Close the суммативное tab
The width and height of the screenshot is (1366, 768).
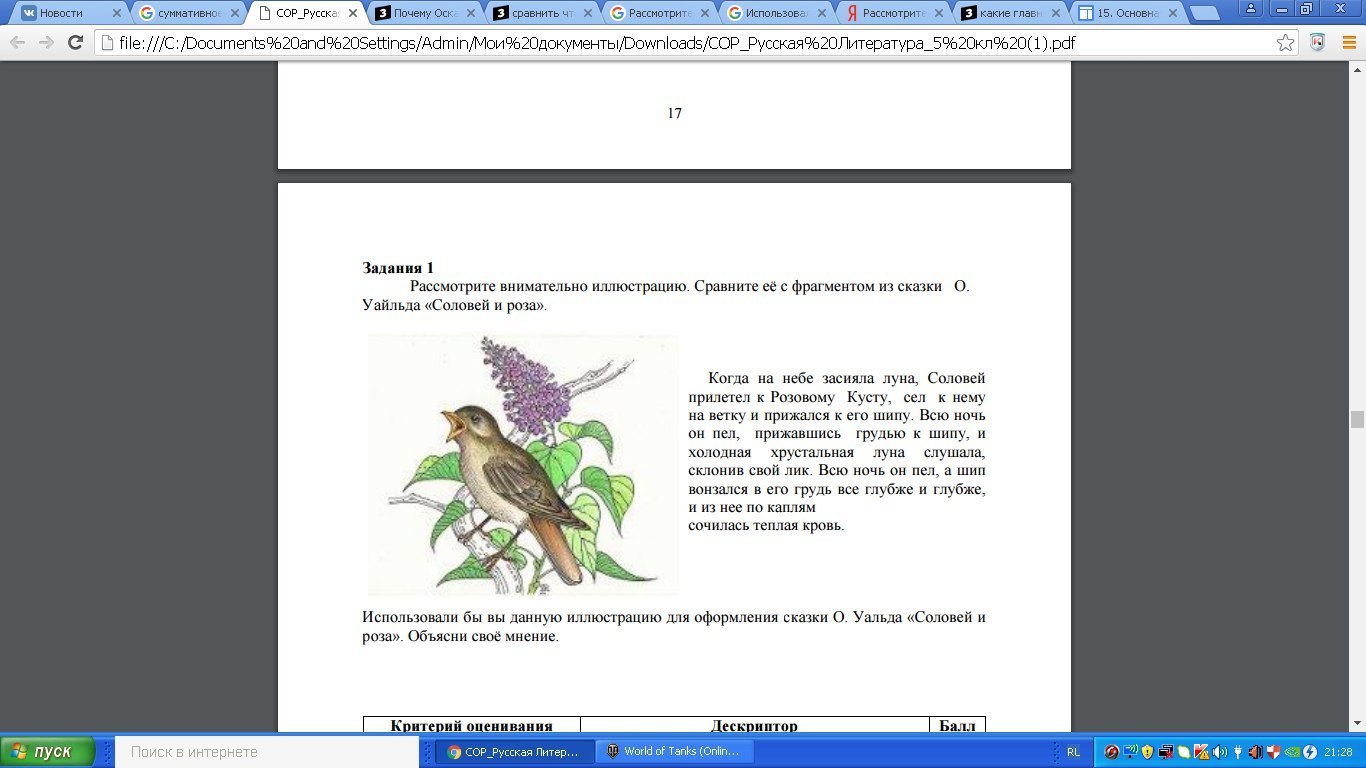tap(235, 13)
